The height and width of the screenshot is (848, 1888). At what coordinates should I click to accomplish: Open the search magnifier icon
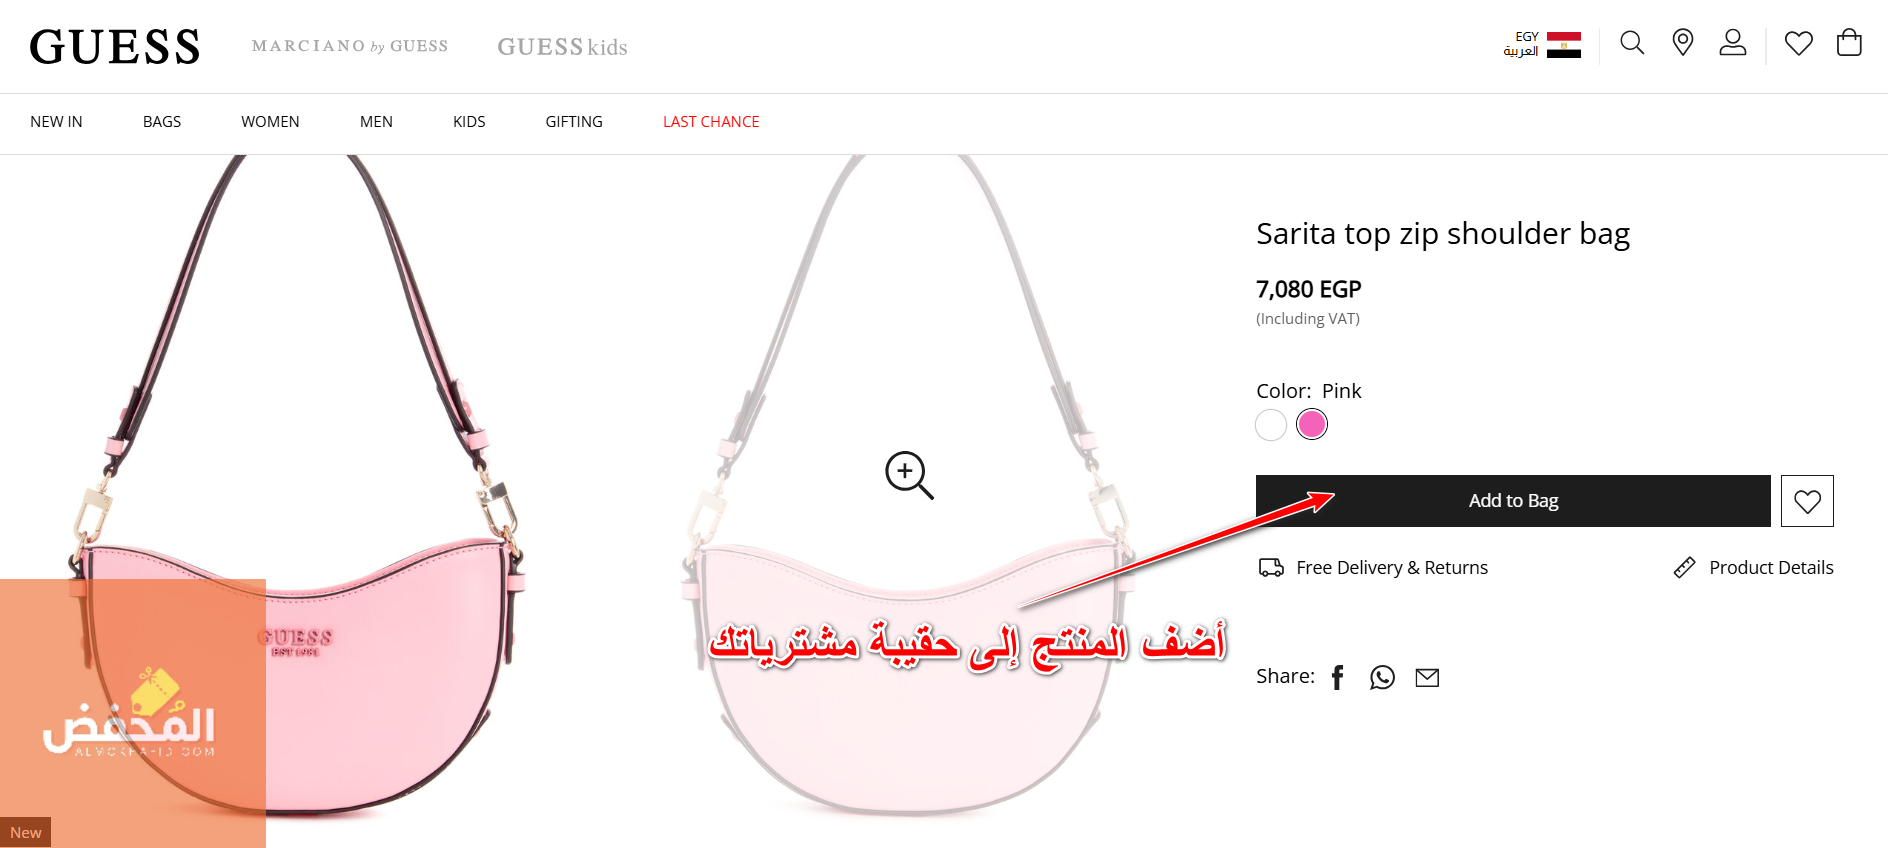click(x=1632, y=43)
